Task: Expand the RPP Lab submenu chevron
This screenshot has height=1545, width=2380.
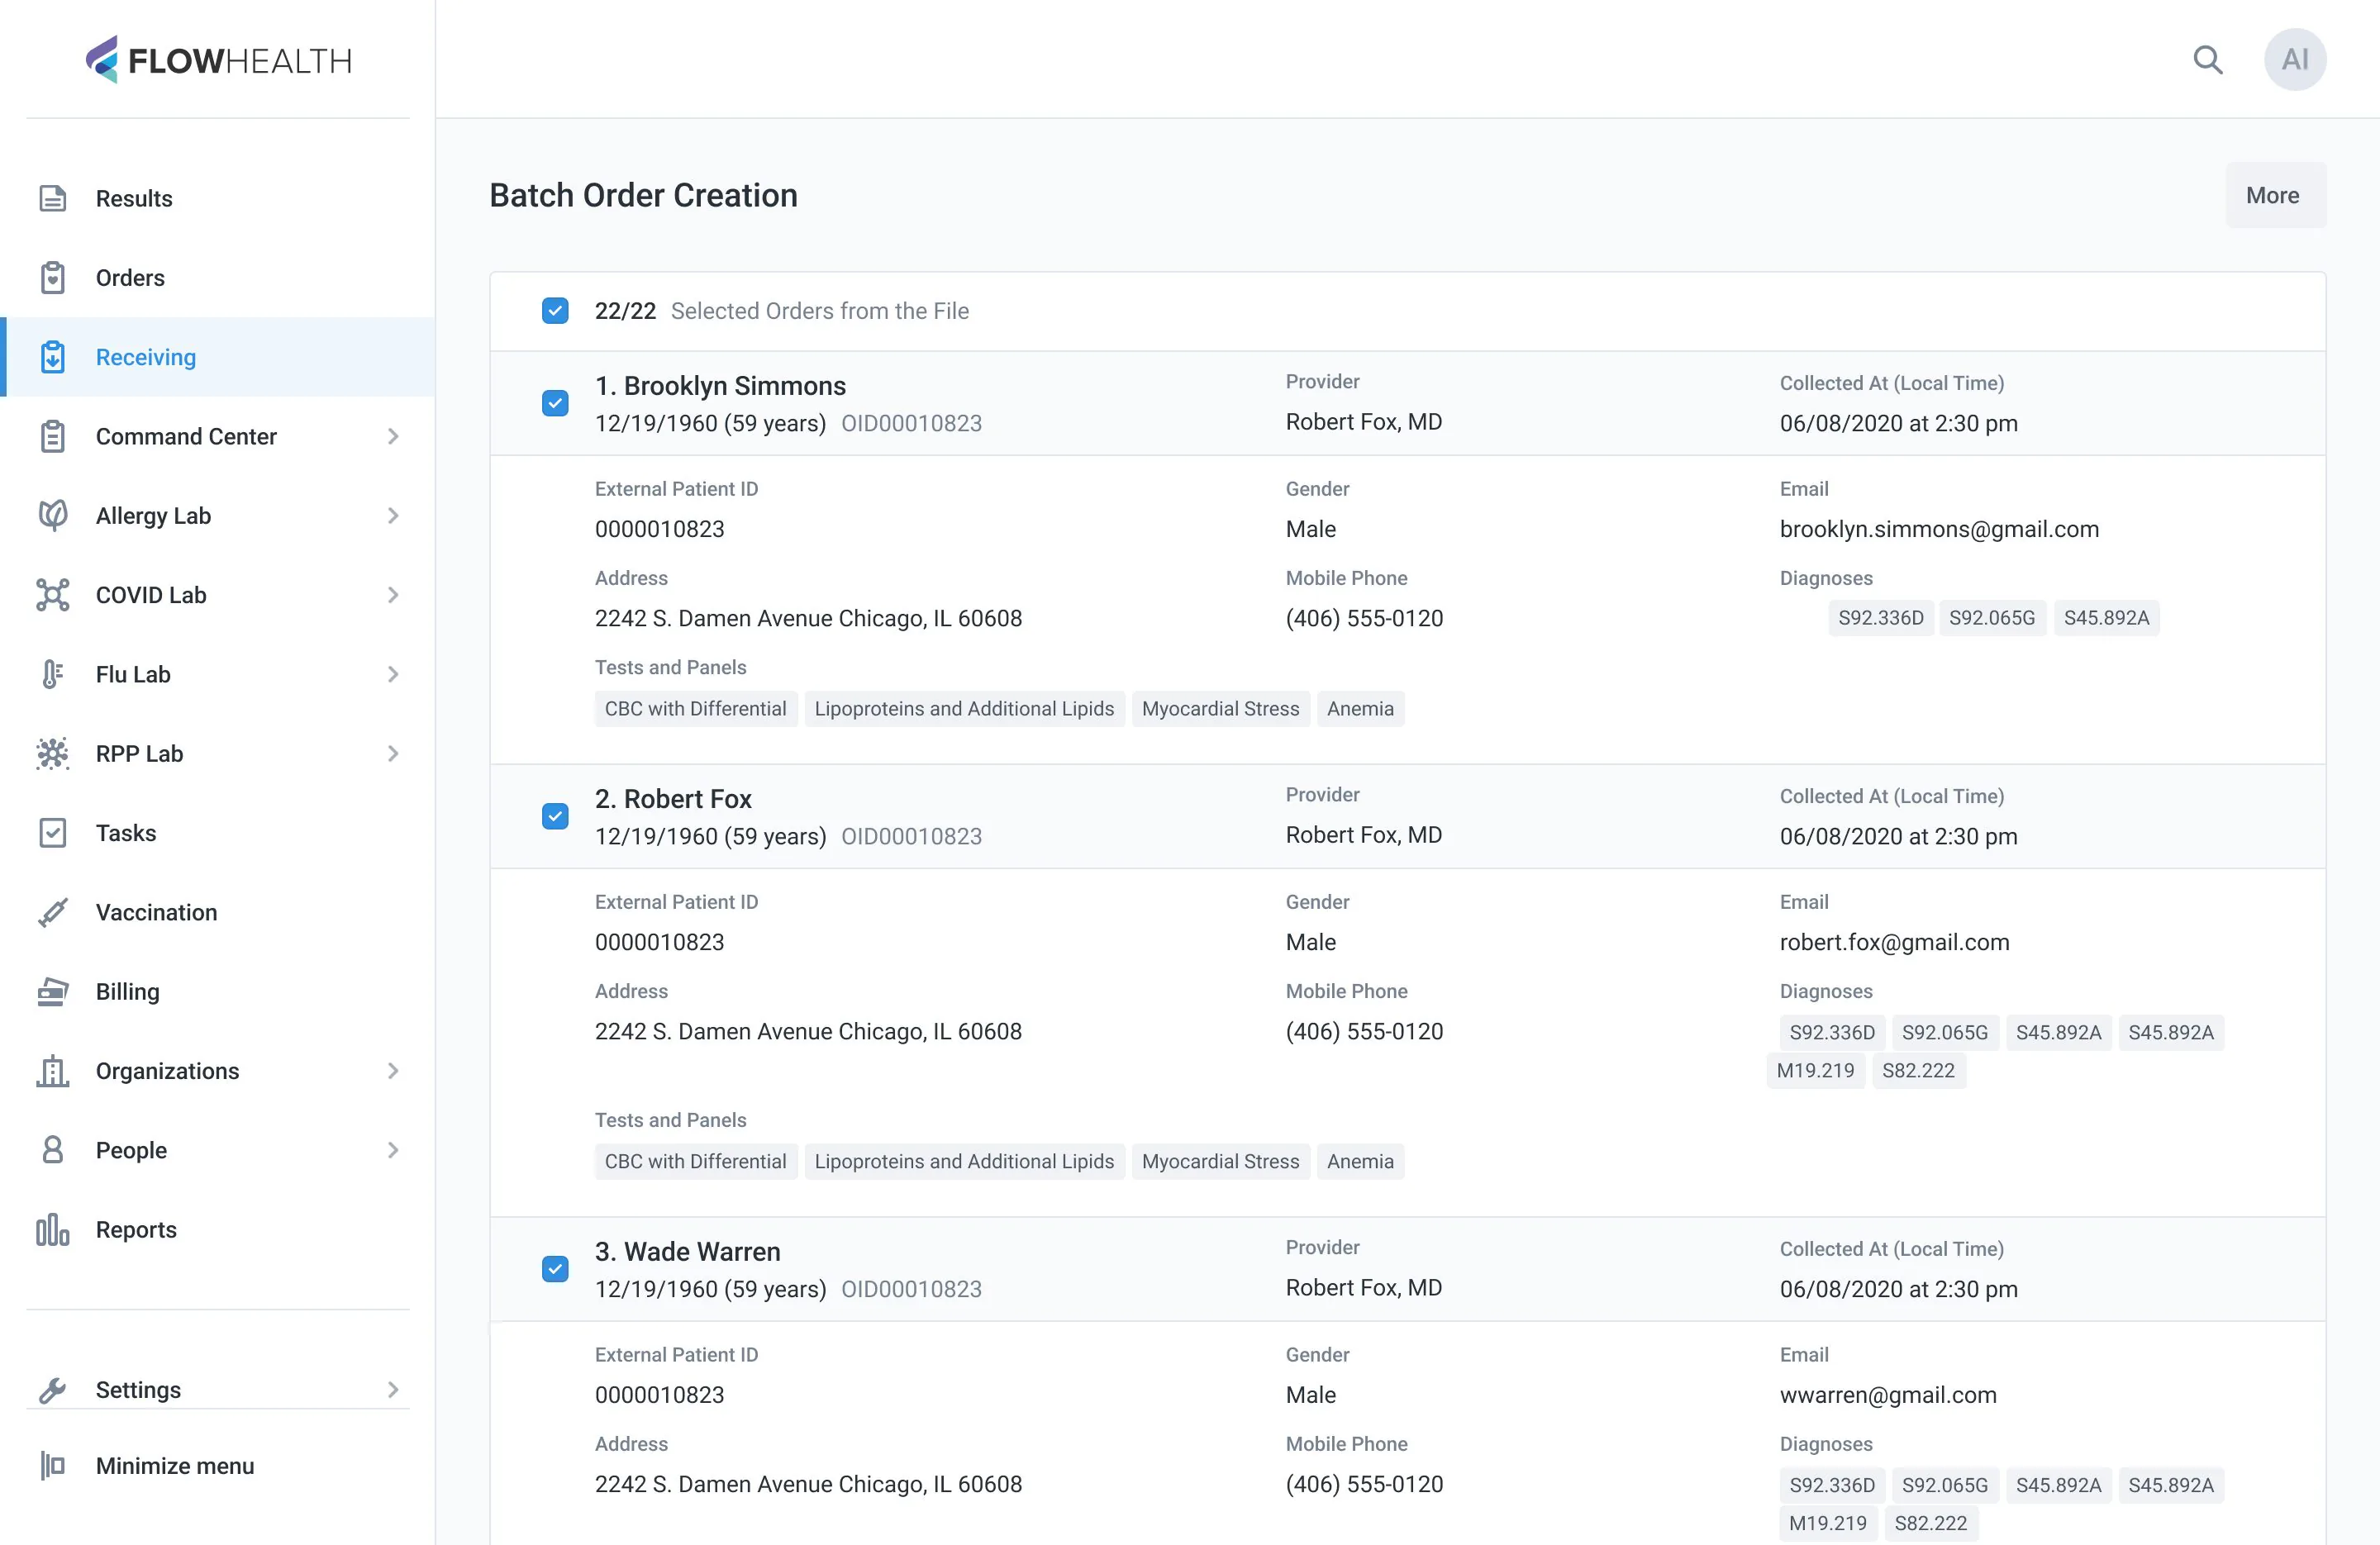Action: [x=393, y=753]
